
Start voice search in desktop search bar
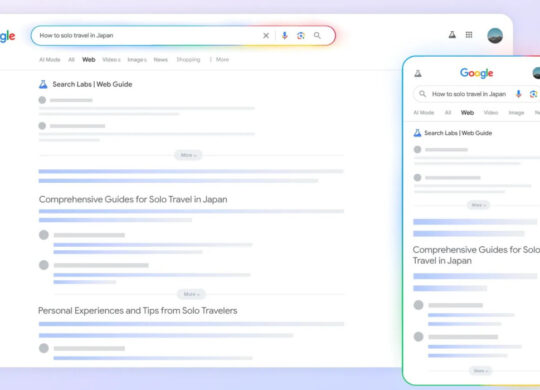[284, 35]
